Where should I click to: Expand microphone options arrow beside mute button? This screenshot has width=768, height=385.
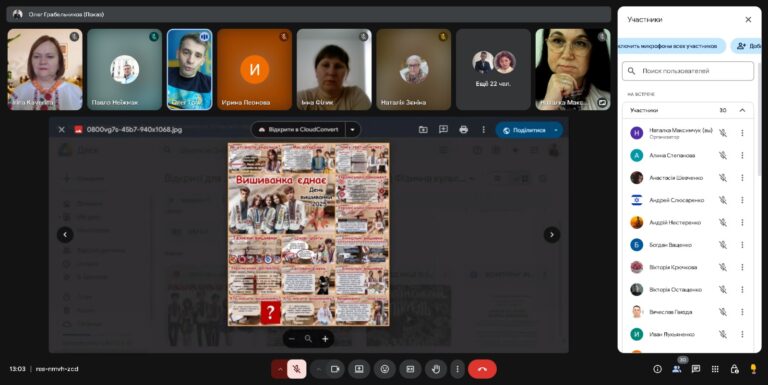click(280, 369)
